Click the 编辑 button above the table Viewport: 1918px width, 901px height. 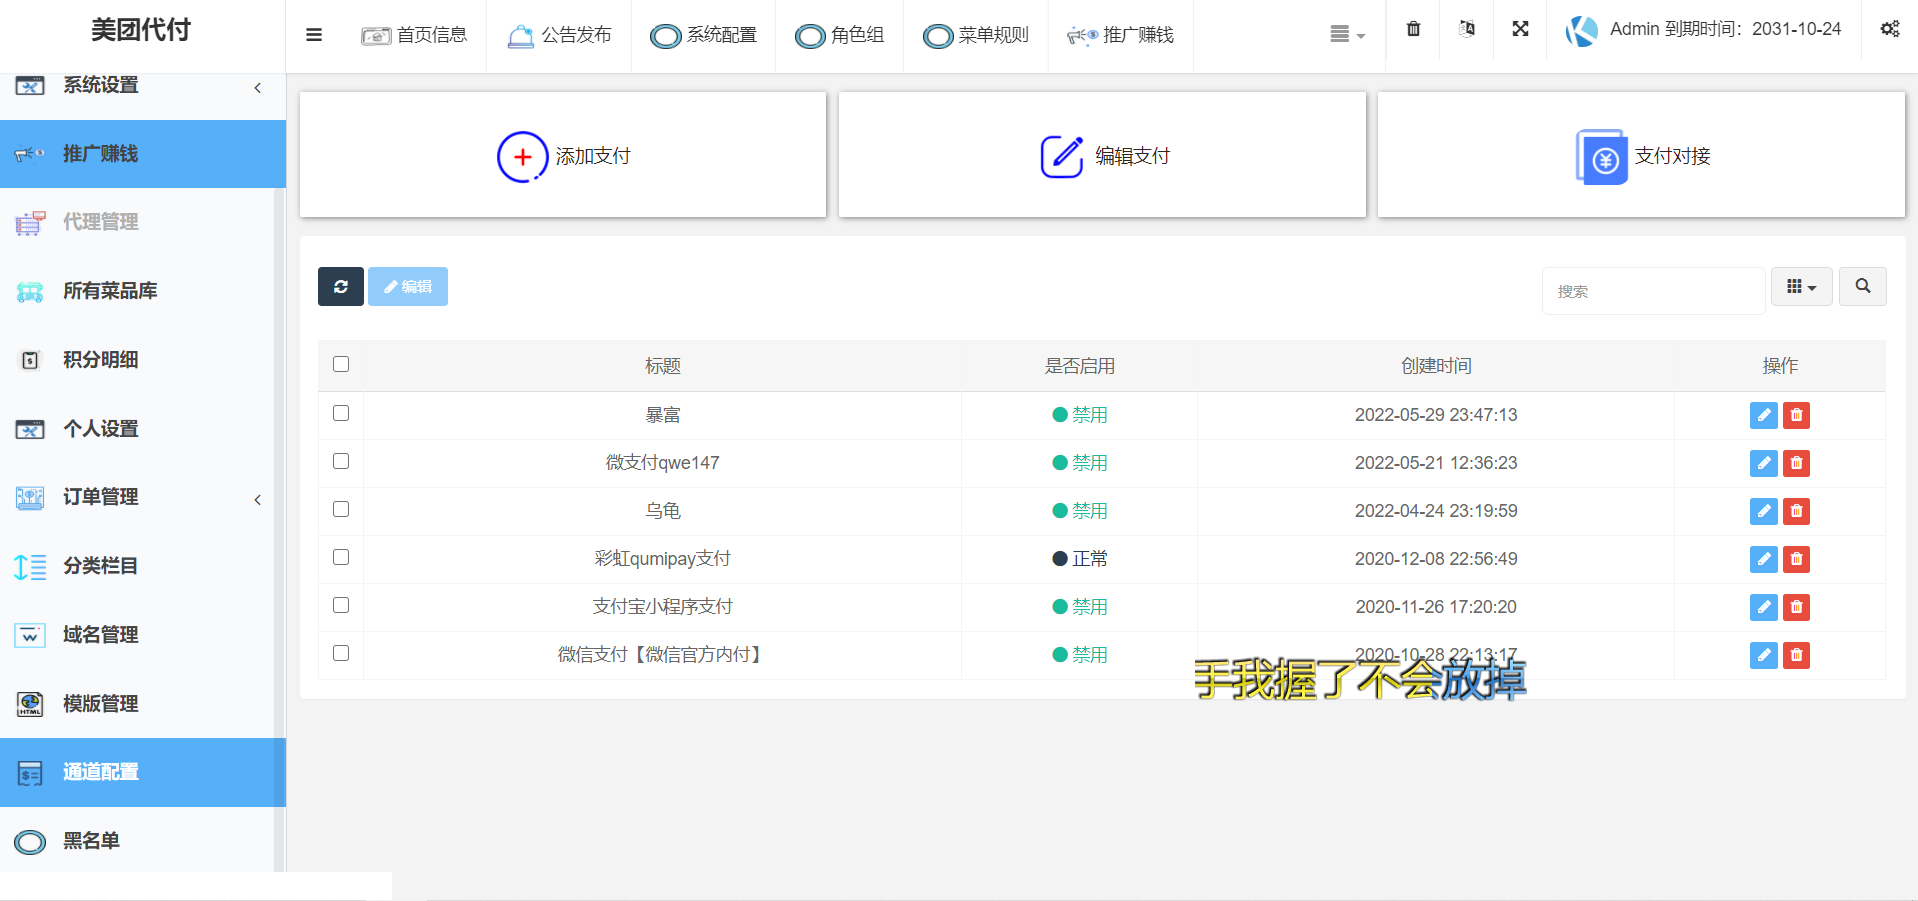click(407, 286)
